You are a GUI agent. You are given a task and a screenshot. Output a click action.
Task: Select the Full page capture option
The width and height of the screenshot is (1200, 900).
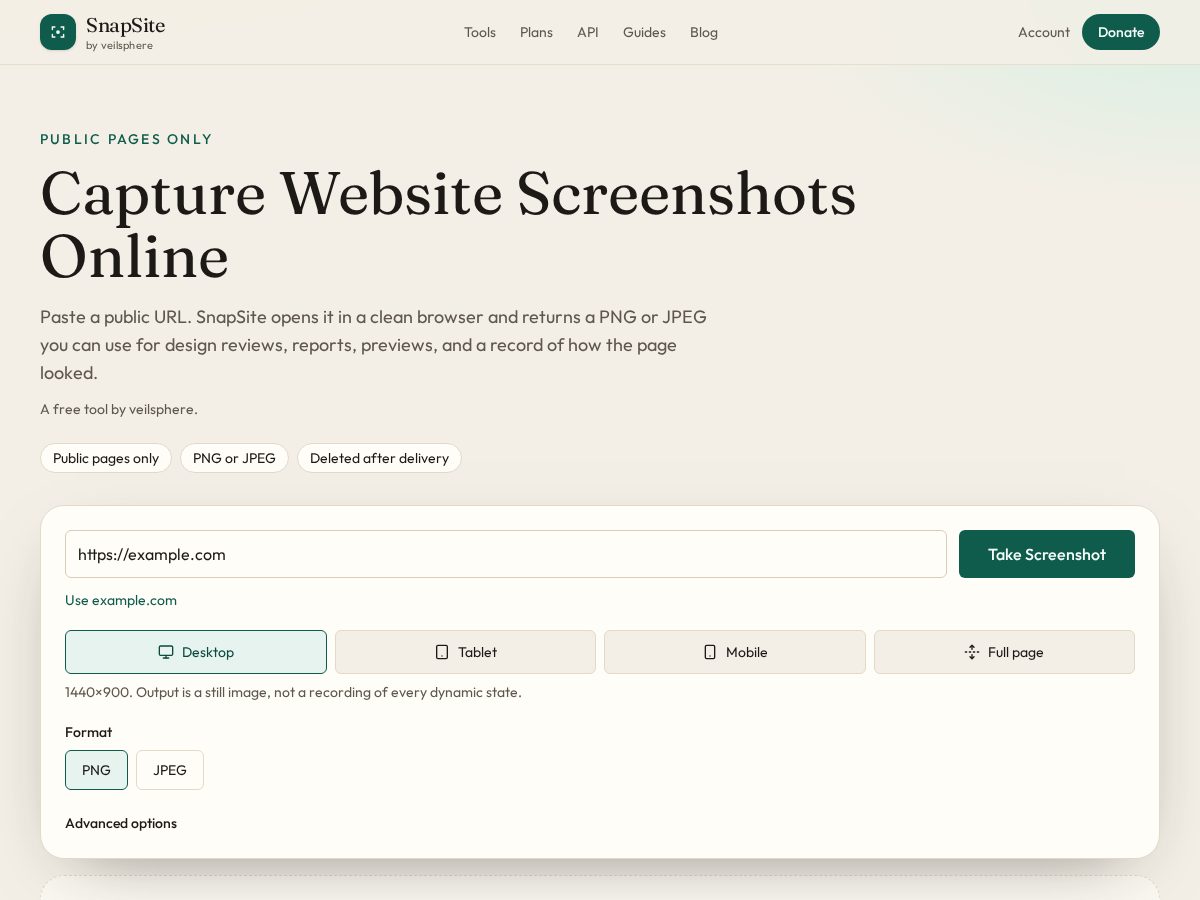click(1004, 652)
